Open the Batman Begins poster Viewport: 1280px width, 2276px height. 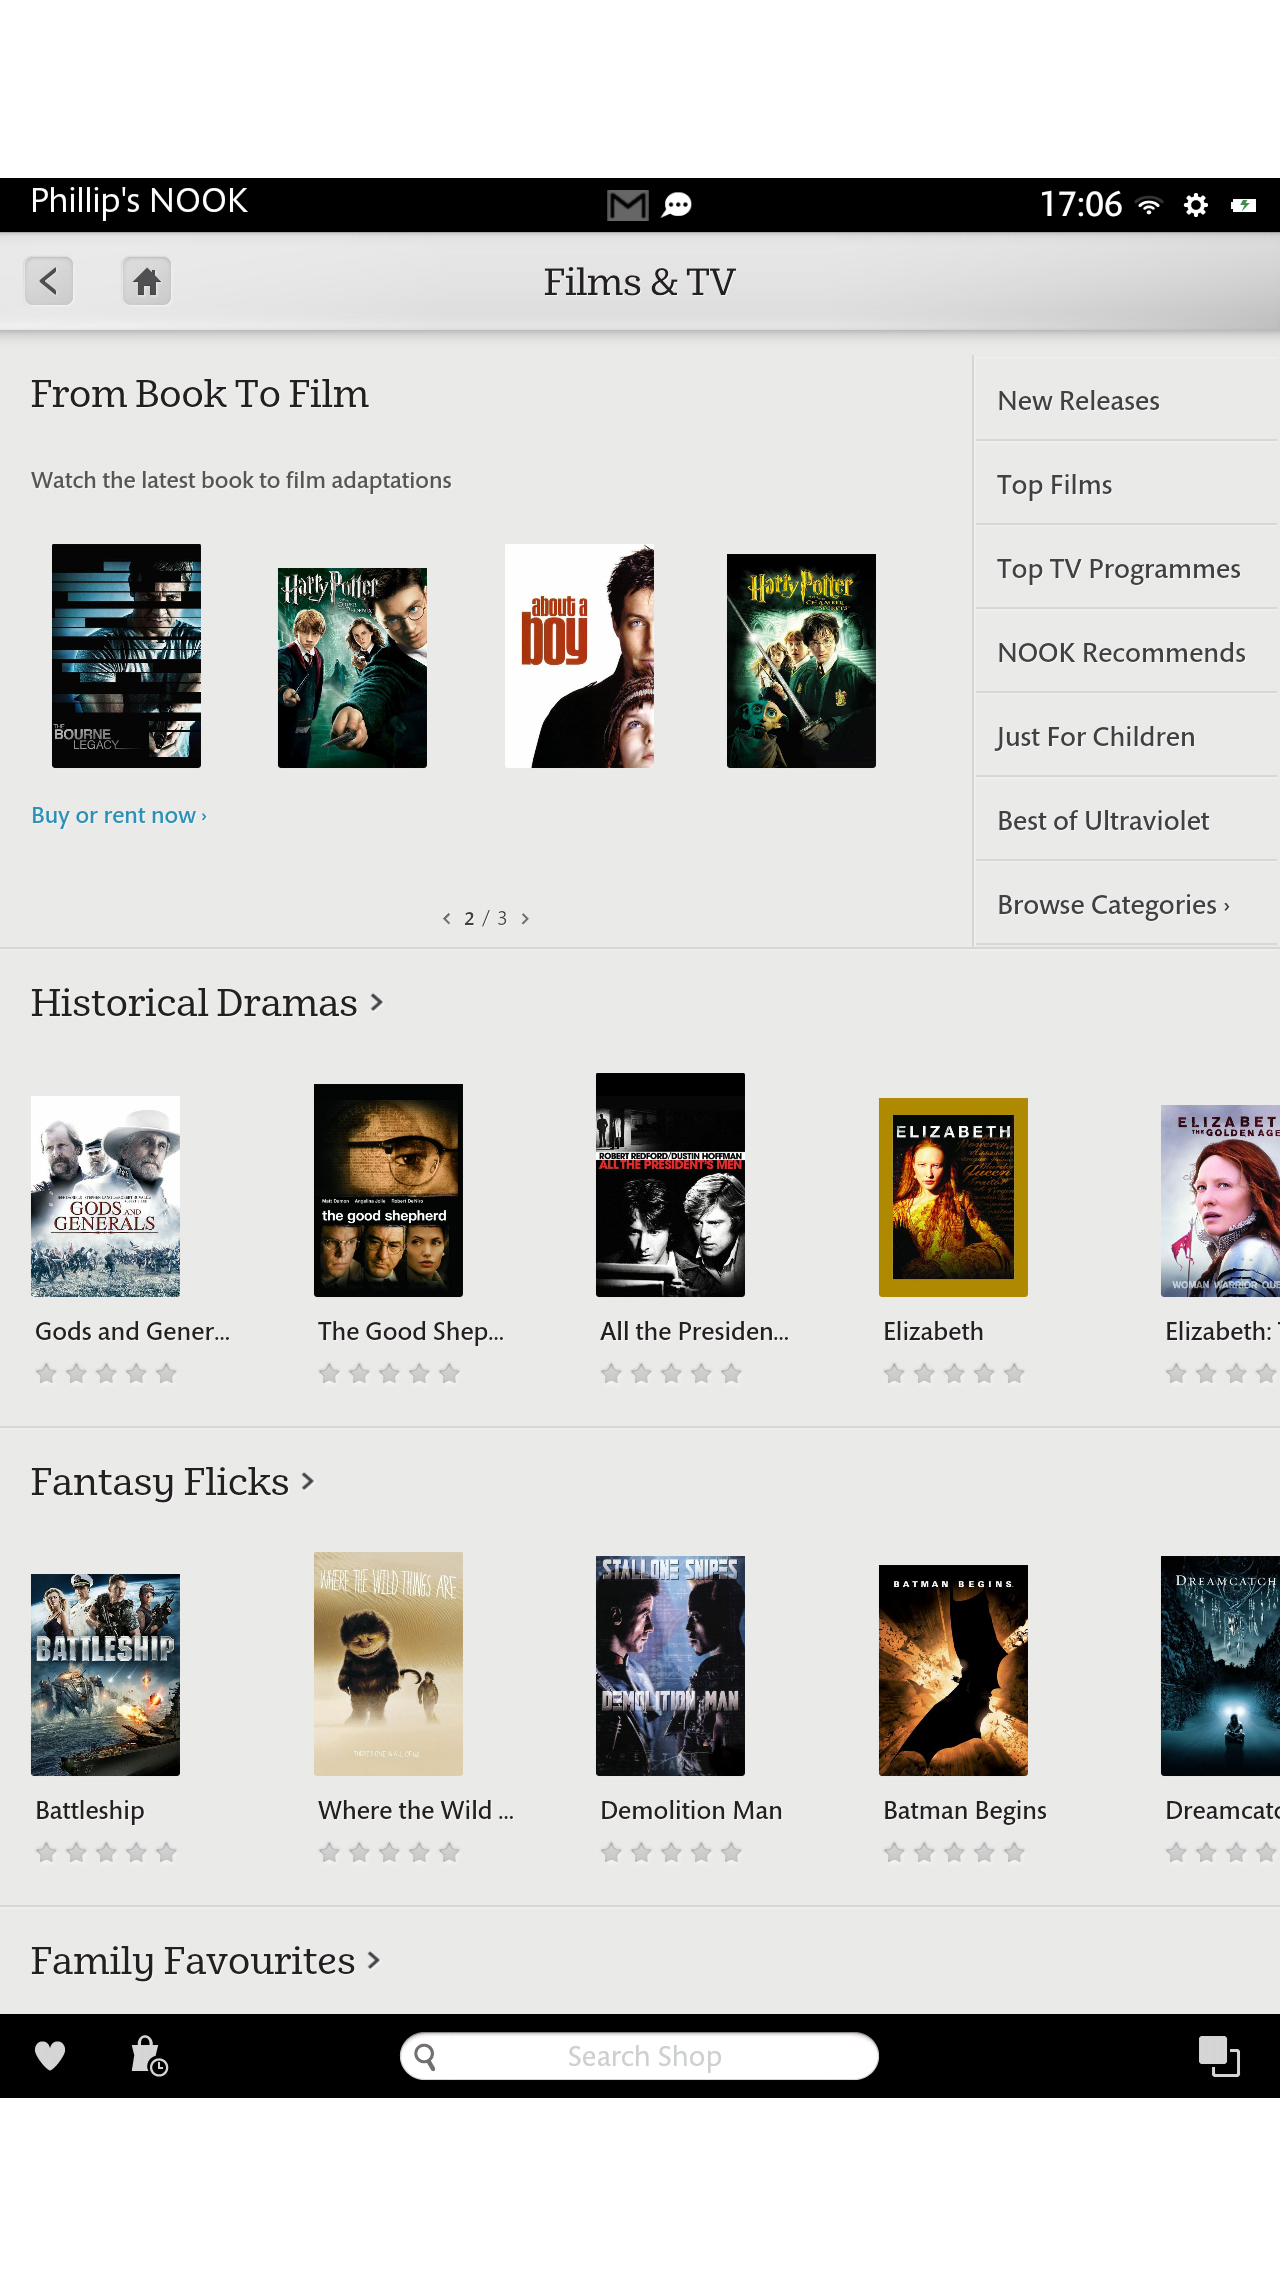pos(953,1670)
